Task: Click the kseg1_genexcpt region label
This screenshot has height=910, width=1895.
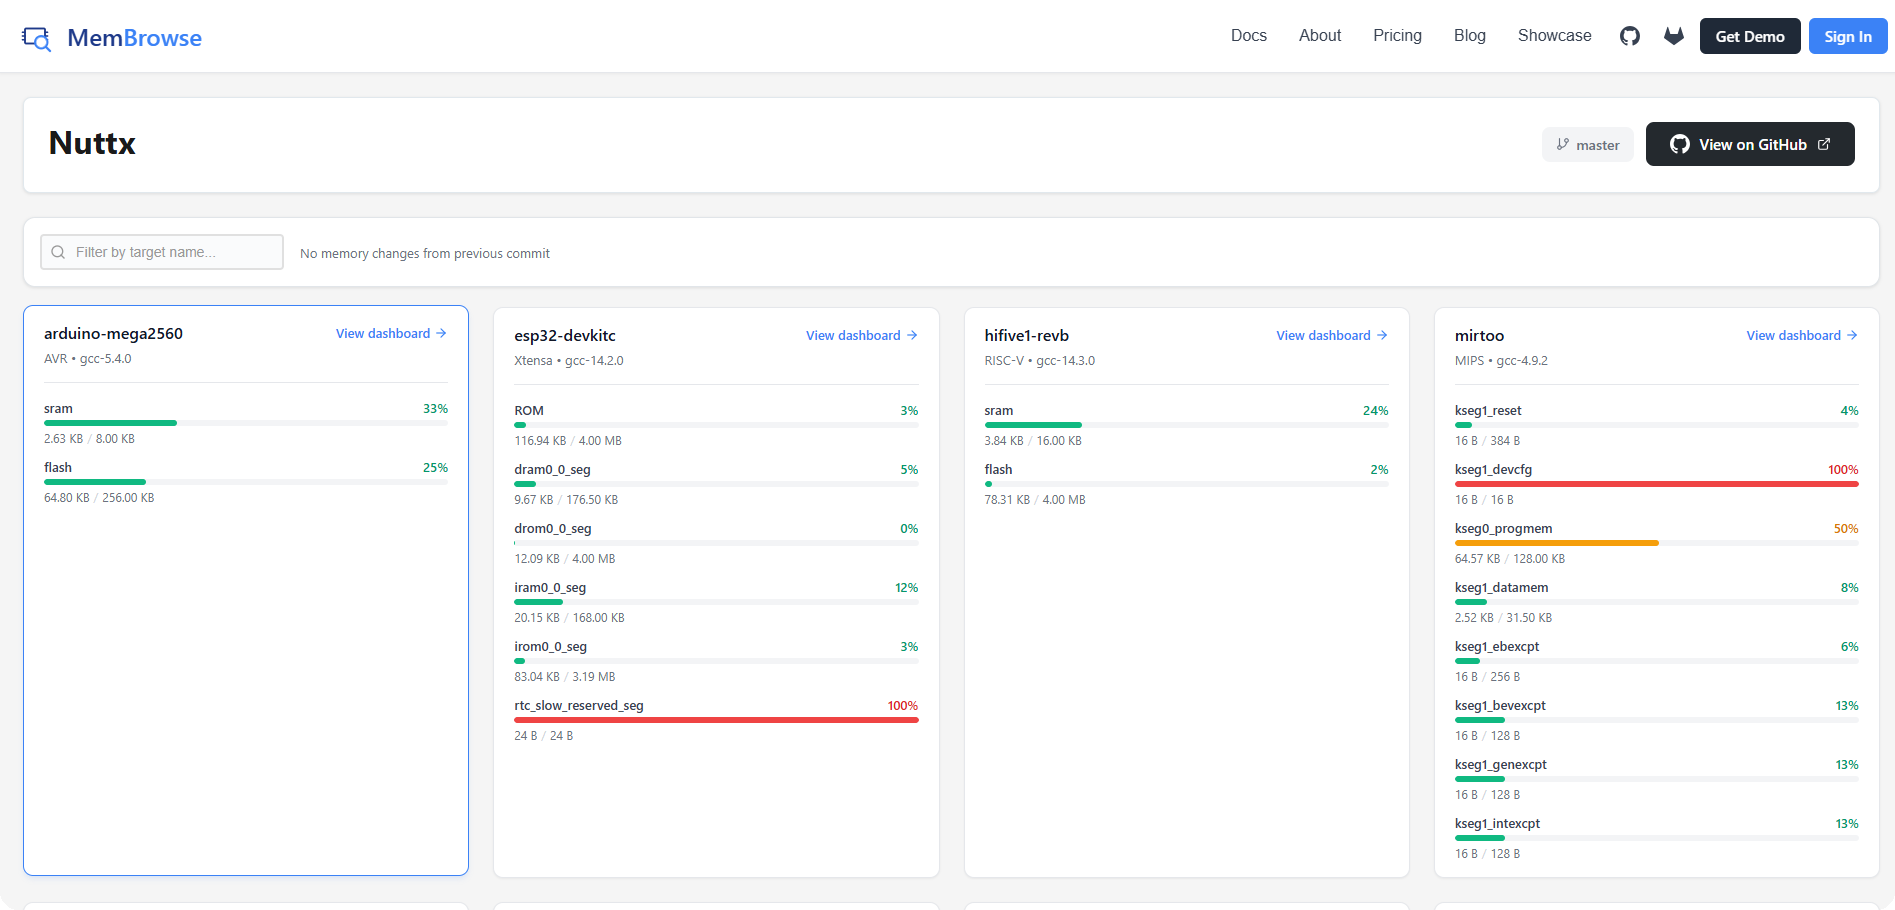Action: coord(1501,764)
